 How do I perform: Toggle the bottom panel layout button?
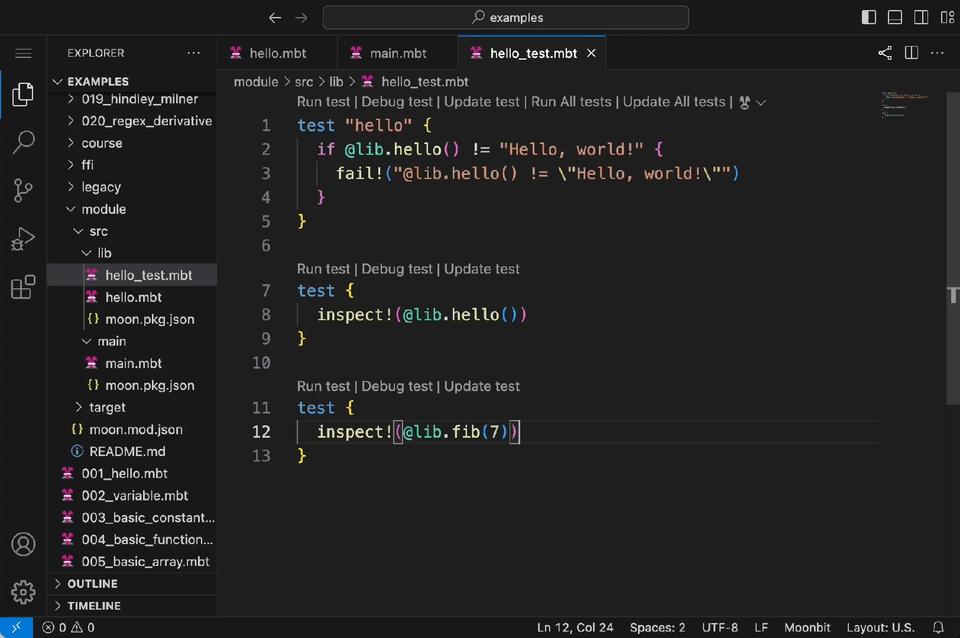[895, 17]
